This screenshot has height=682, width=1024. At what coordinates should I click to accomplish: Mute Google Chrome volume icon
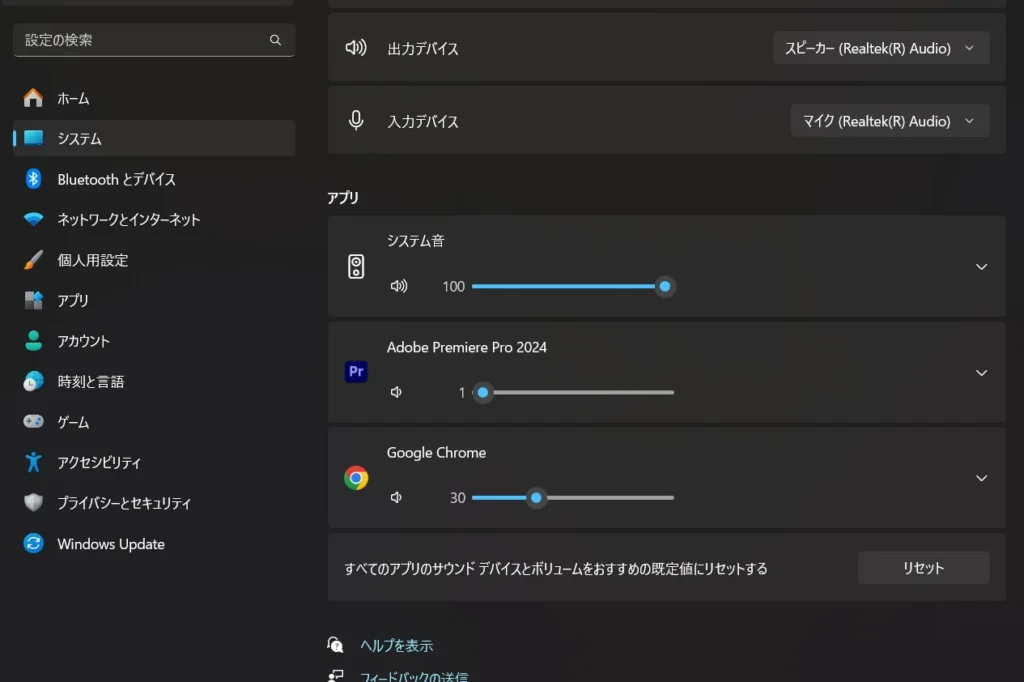tap(397, 498)
